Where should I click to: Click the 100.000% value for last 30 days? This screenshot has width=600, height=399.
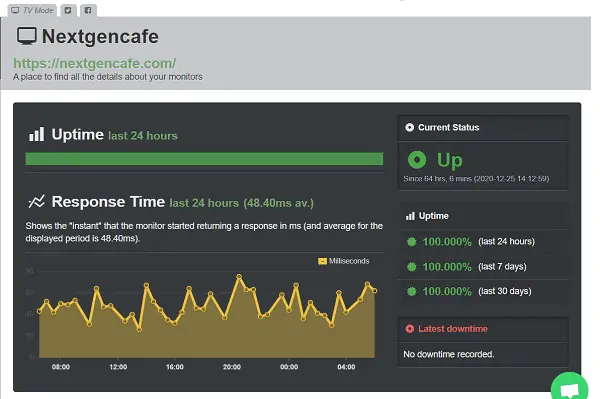coord(447,292)
